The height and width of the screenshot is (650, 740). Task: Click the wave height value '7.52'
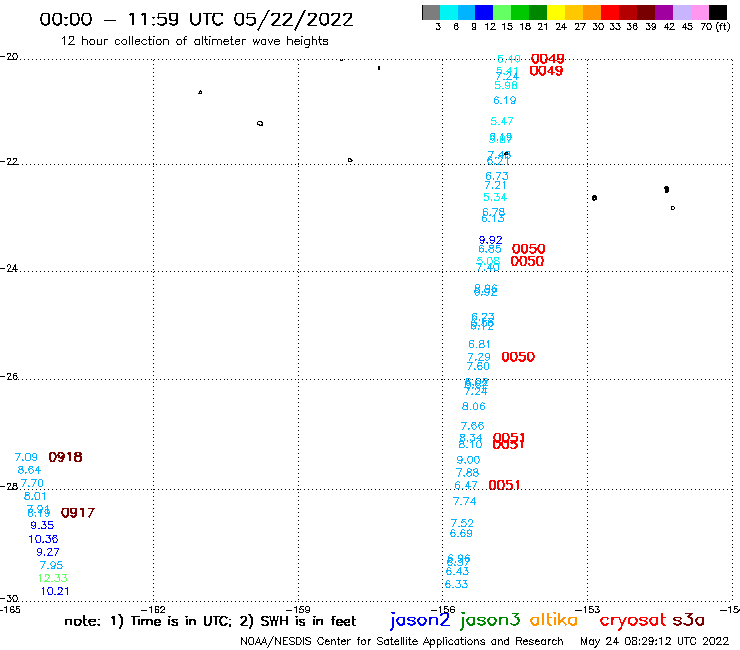(462, 523)
